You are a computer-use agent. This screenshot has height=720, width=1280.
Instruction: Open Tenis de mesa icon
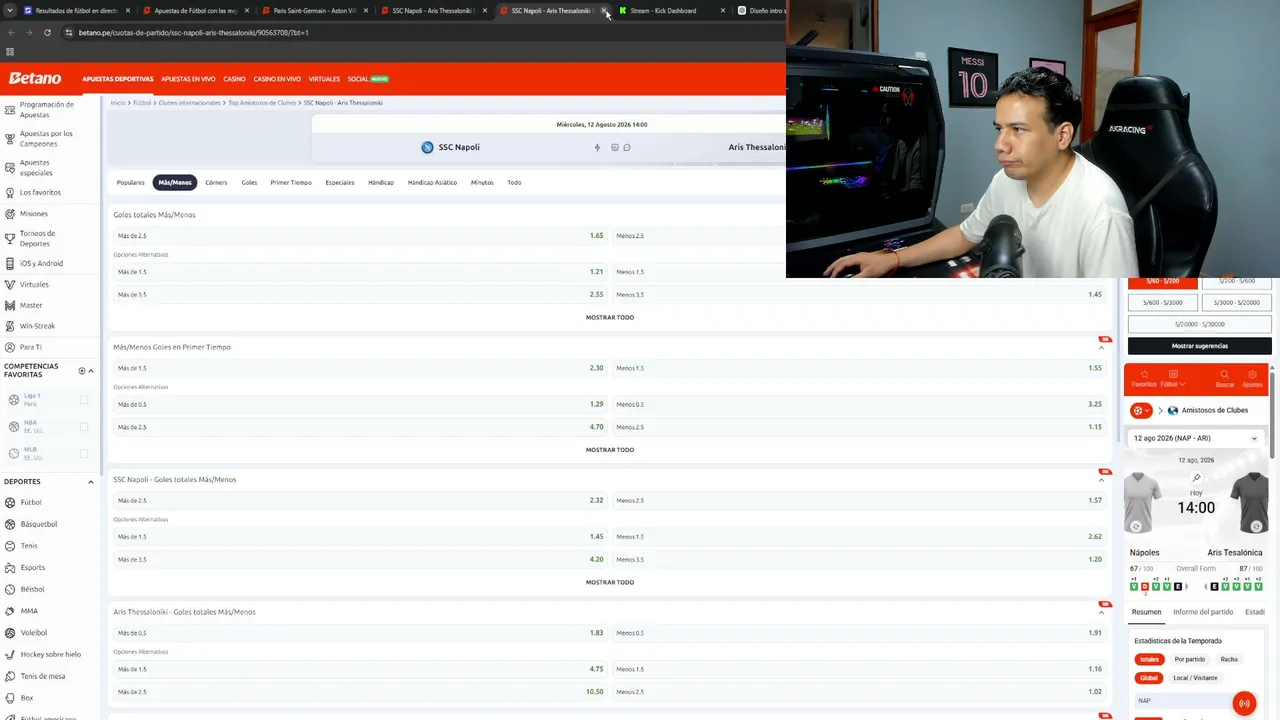[x=10, y=676]
